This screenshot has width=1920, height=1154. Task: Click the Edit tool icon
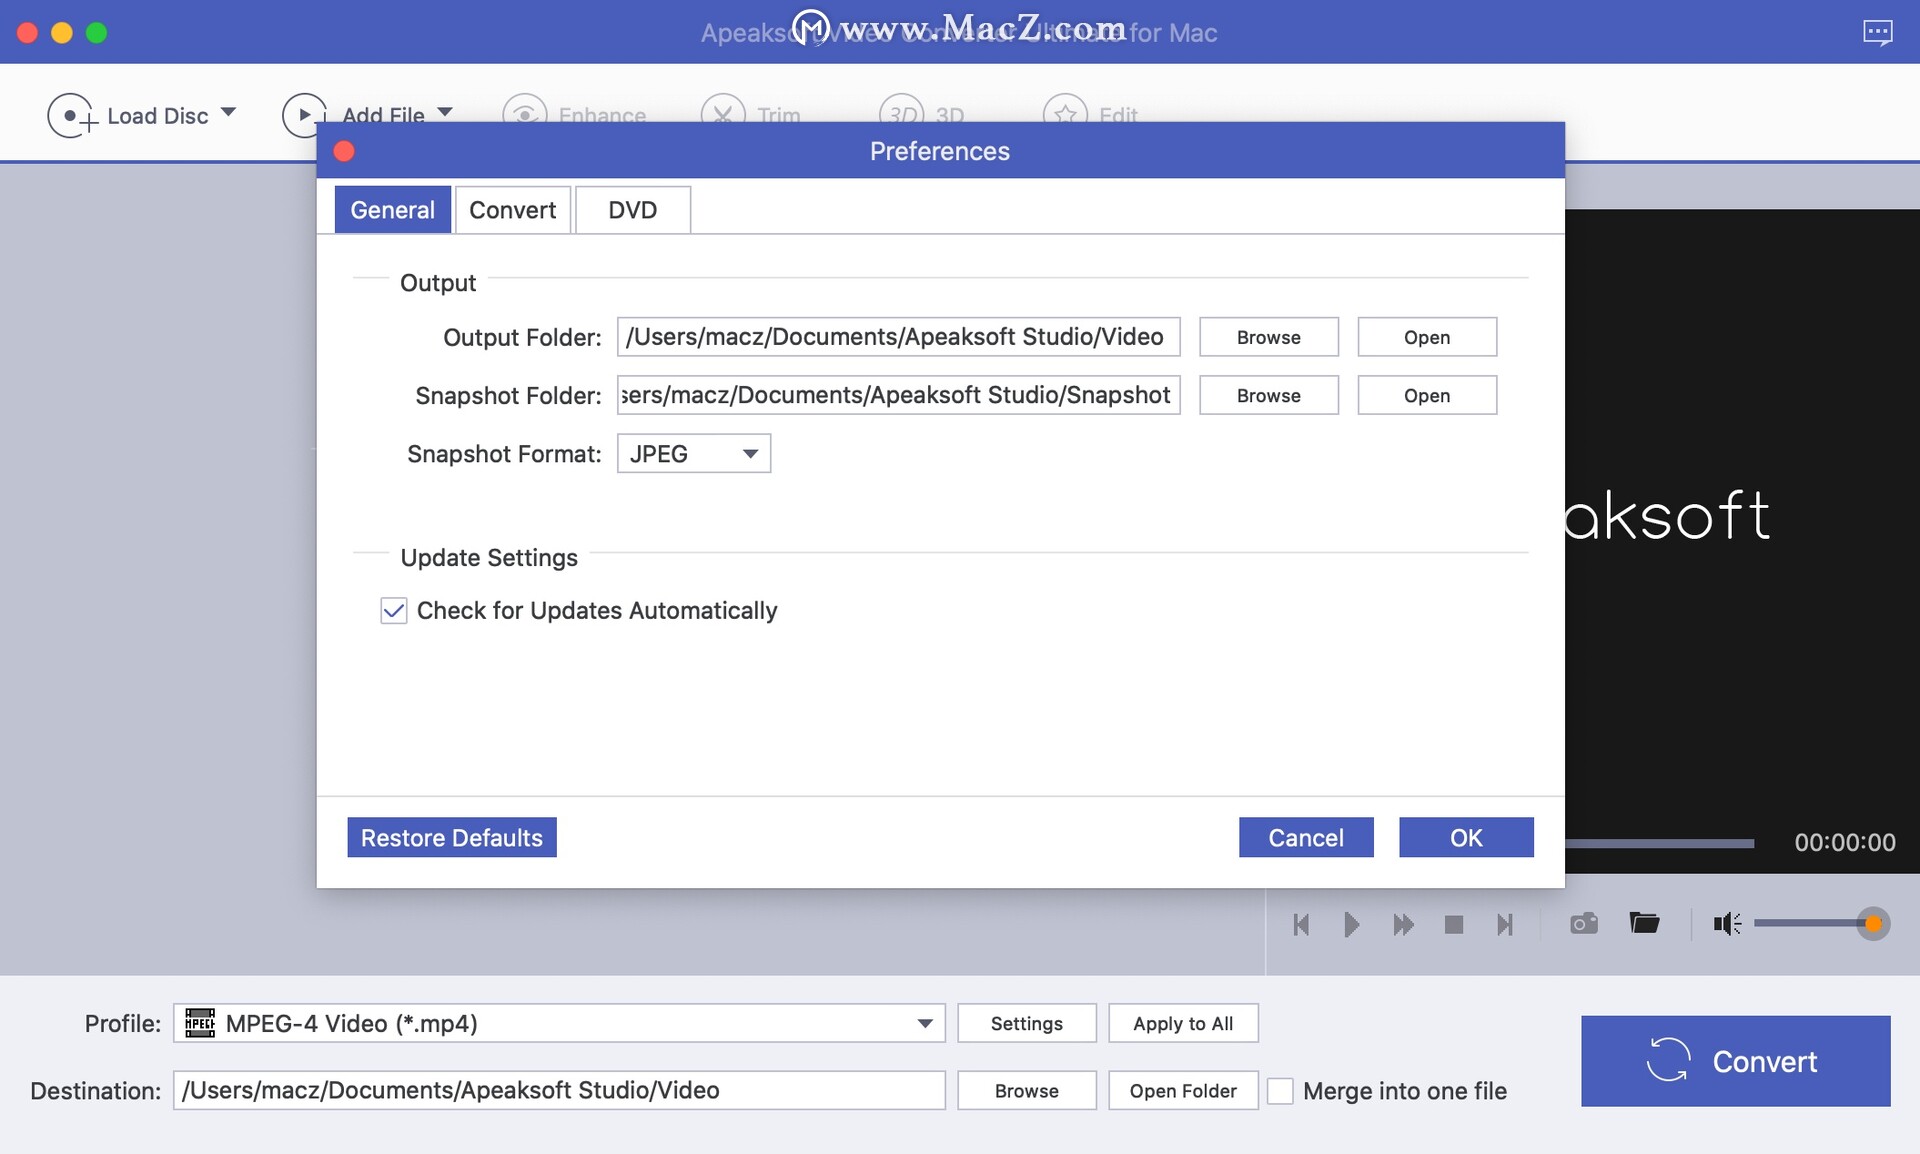[x=1067, y=113]
